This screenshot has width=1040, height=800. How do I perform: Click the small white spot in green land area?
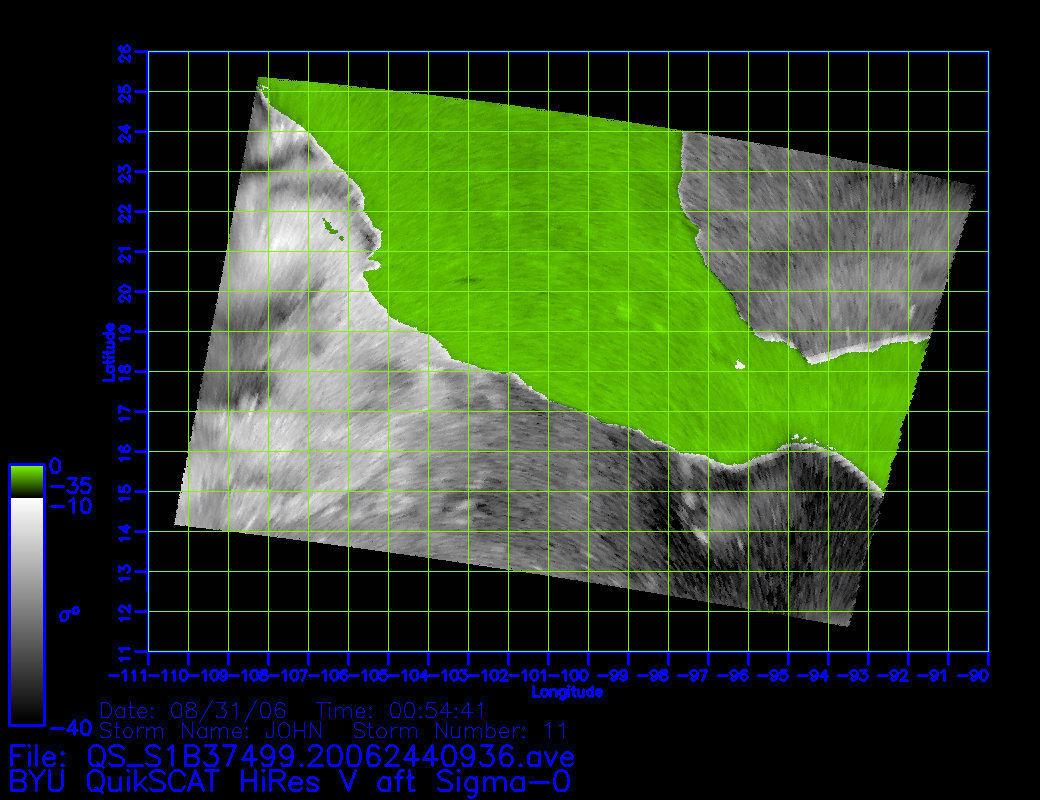pyautogui.click(x=740, y=365)
